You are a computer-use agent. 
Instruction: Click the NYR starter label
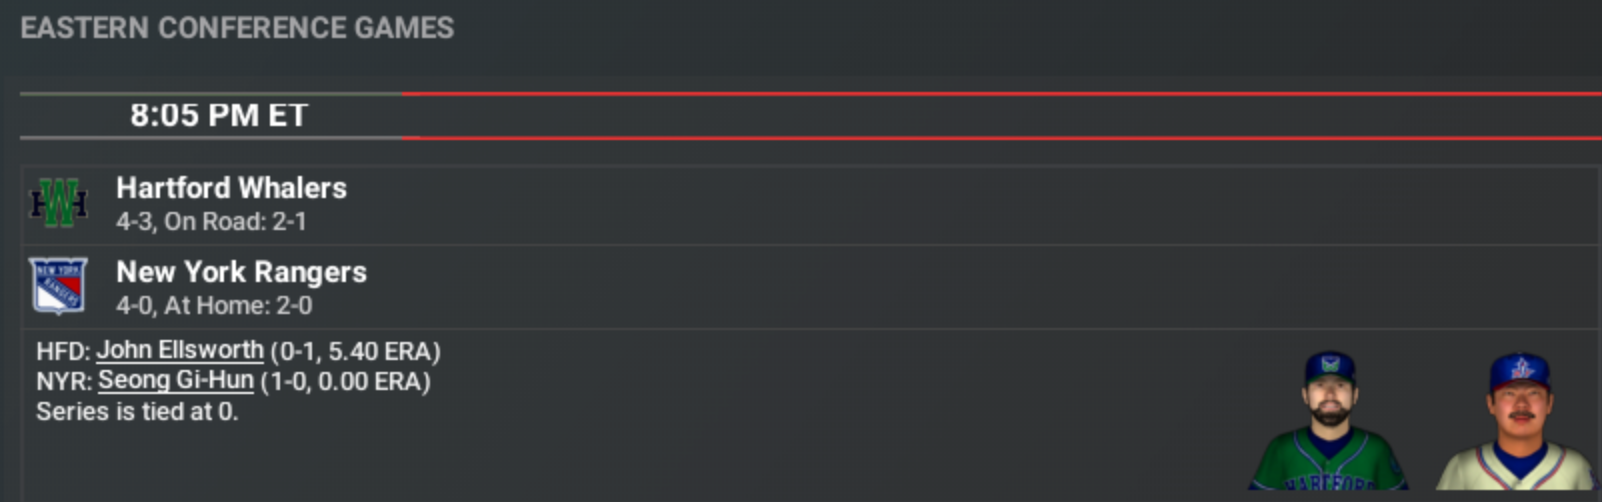(x=64, y=381)
